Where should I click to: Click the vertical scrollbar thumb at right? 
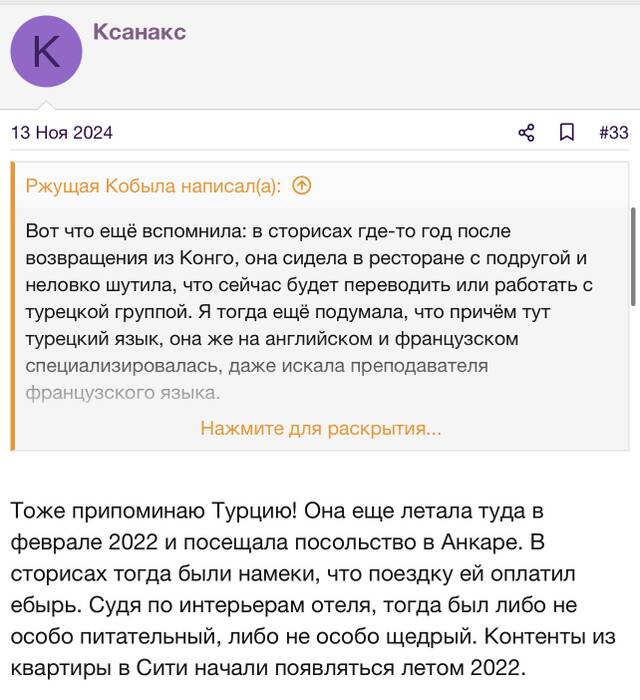(x=633, y=257)
